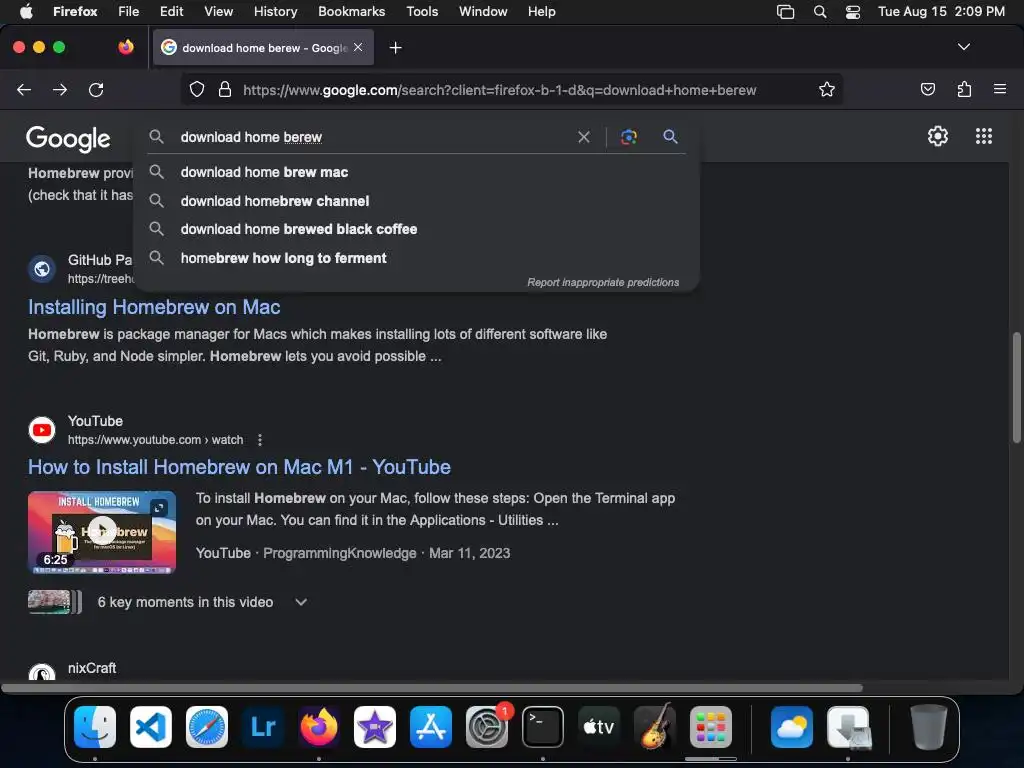Open the Trash in the dock
Screen dimensions: 1024x768
pyautogui.click(x=929, y=727)
